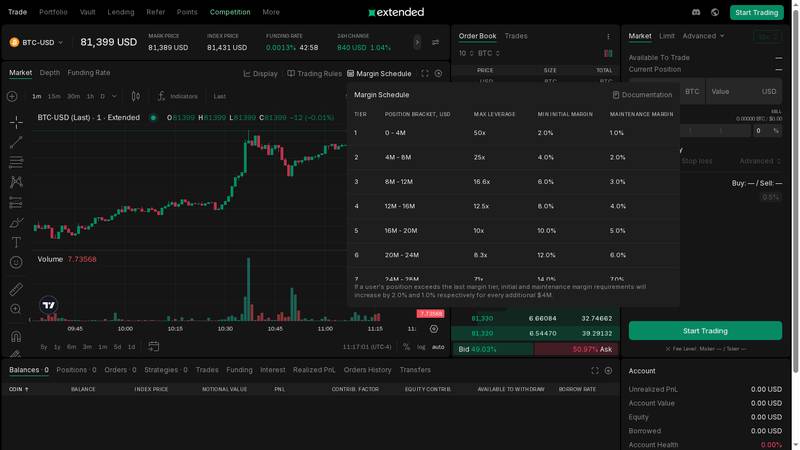Select the brush drawing tool

pos(16,222)
